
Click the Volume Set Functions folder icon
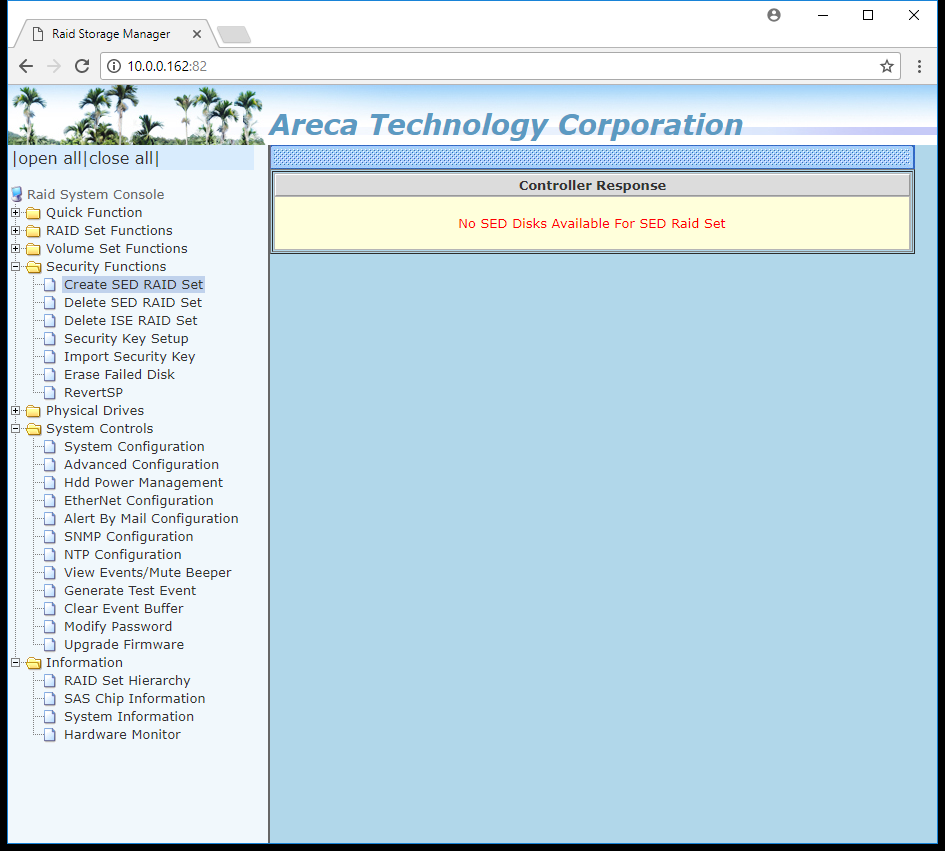34,249
